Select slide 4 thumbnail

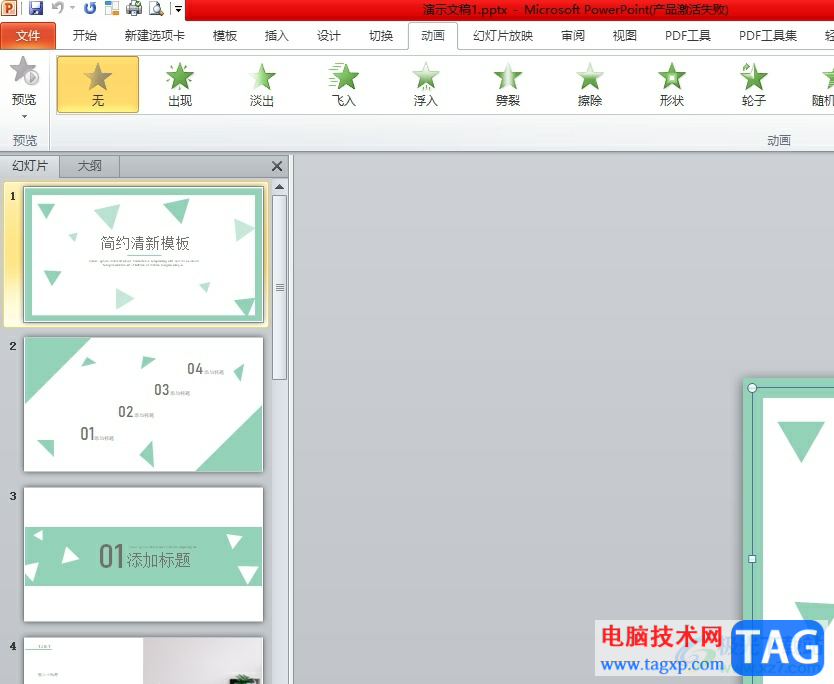point(144,661)
